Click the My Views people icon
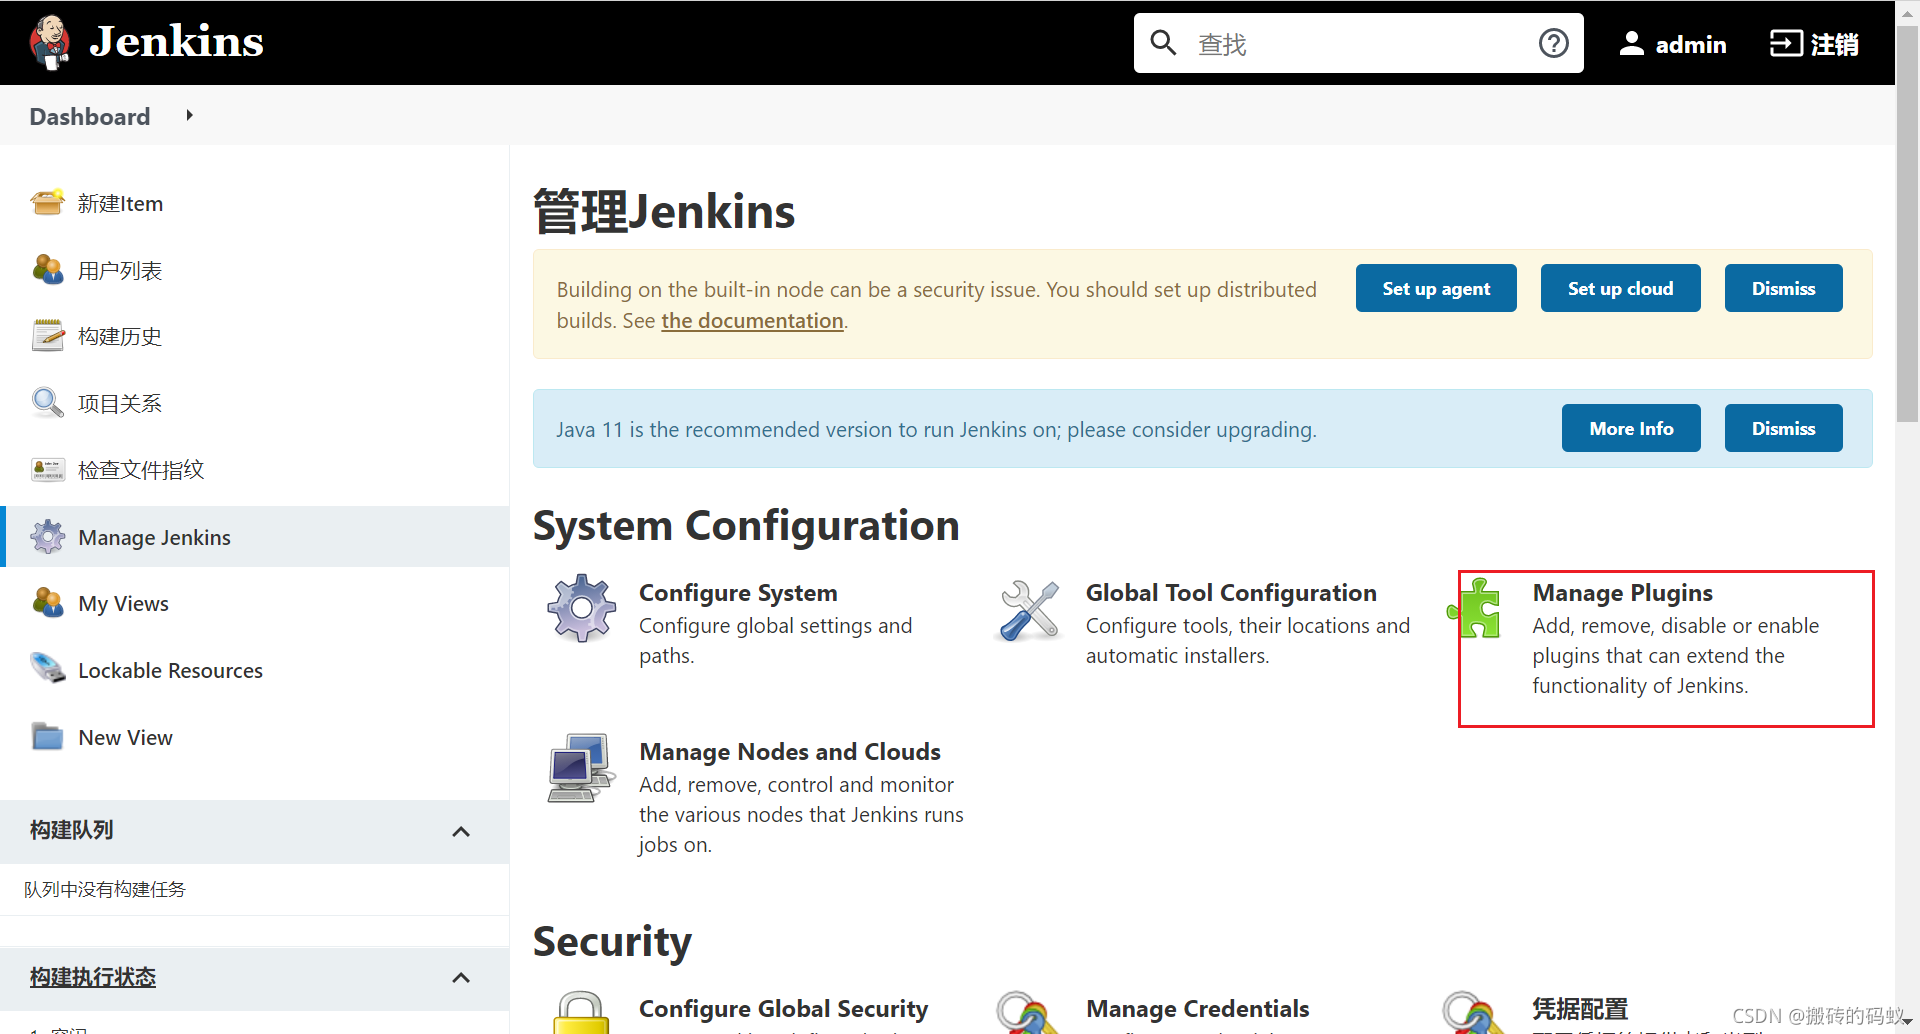The image size is (1920, 1034). pyautogui.click(x=47, y=603)
